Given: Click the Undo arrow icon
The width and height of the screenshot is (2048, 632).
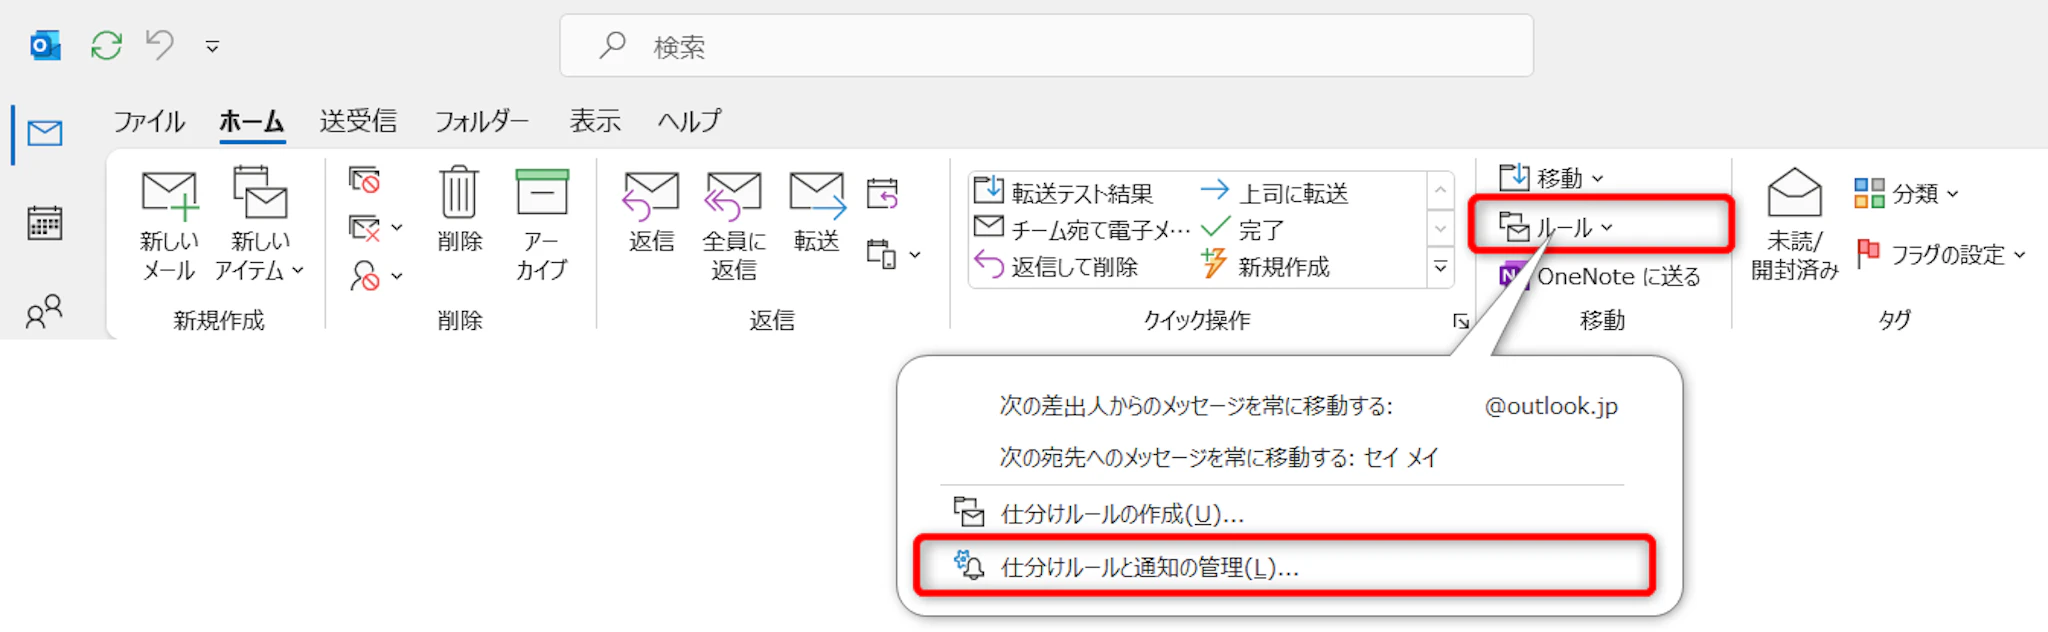Looking at the screenshot, I should (x=160, y=45).
